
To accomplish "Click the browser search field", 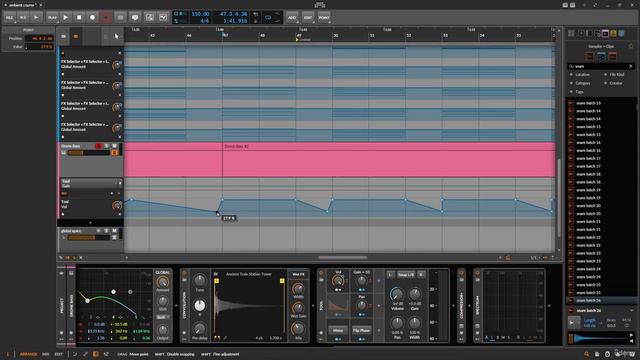I will (601, 66).
